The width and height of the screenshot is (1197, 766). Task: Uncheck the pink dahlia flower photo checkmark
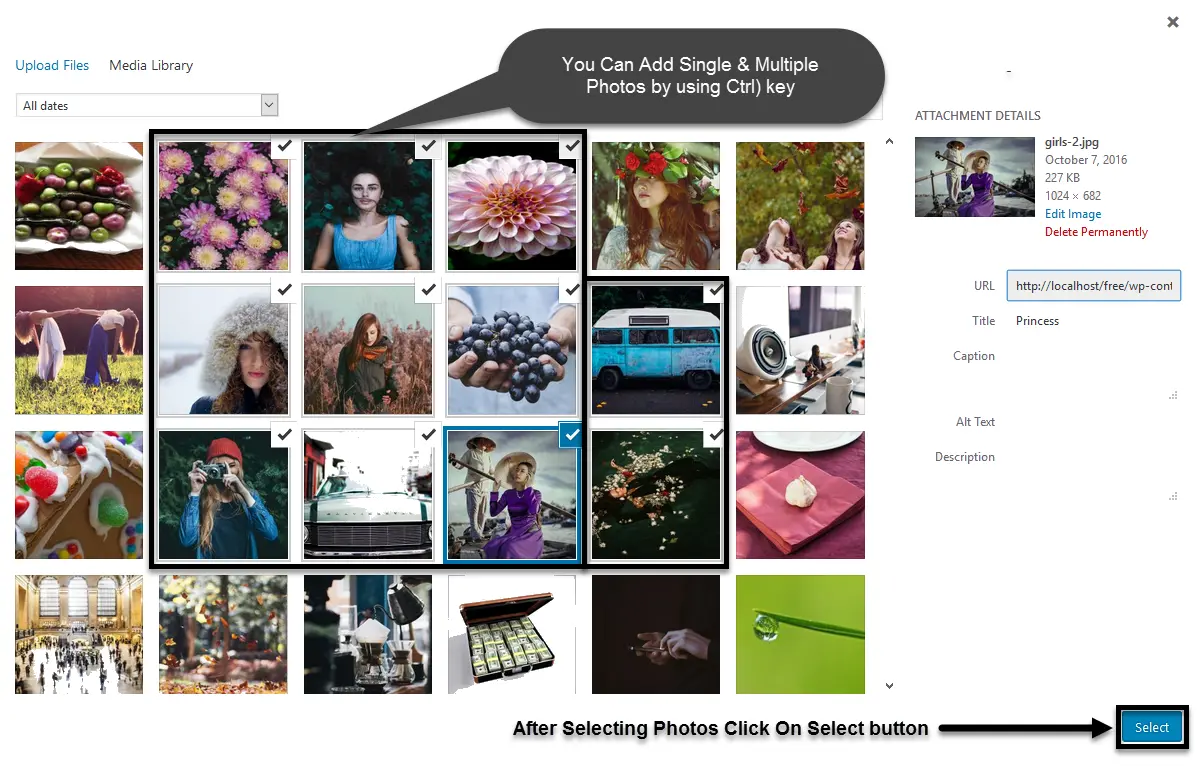pyautogui.click(x=572, y=146)
